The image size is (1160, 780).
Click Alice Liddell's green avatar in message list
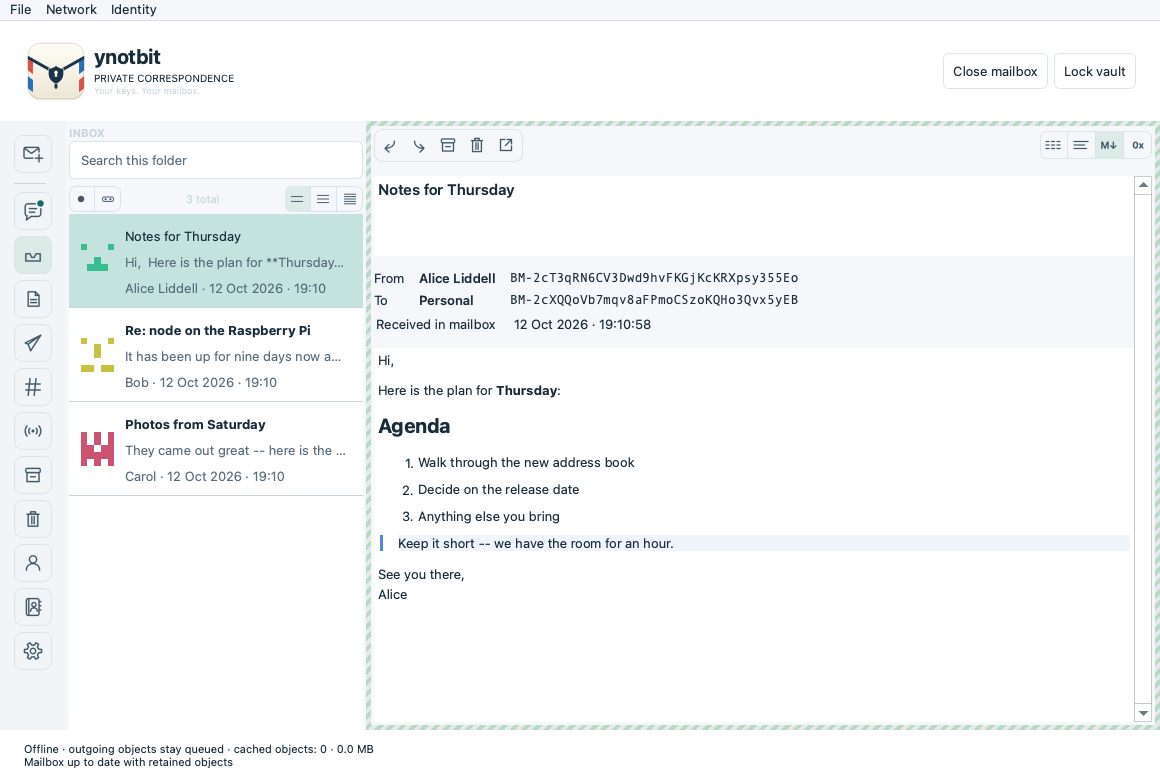(98, 257)
